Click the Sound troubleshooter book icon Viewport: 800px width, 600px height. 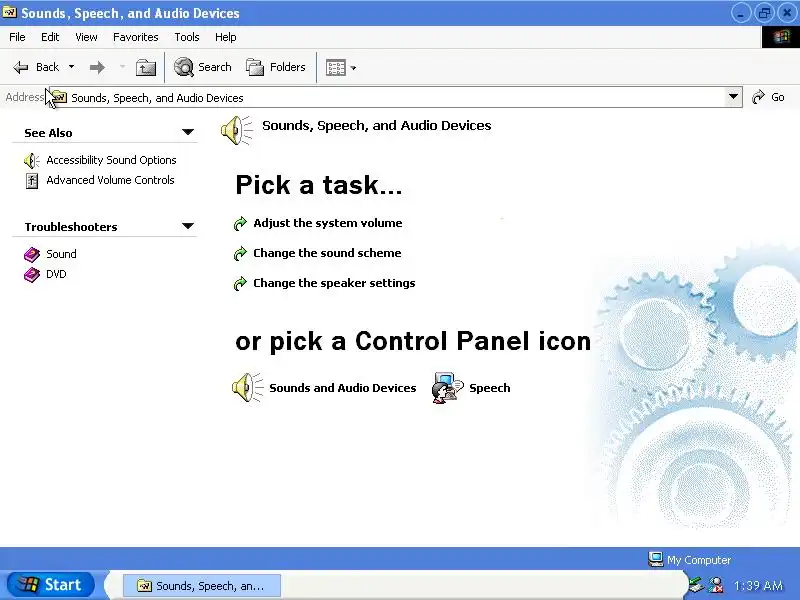(x=32, y=254)
